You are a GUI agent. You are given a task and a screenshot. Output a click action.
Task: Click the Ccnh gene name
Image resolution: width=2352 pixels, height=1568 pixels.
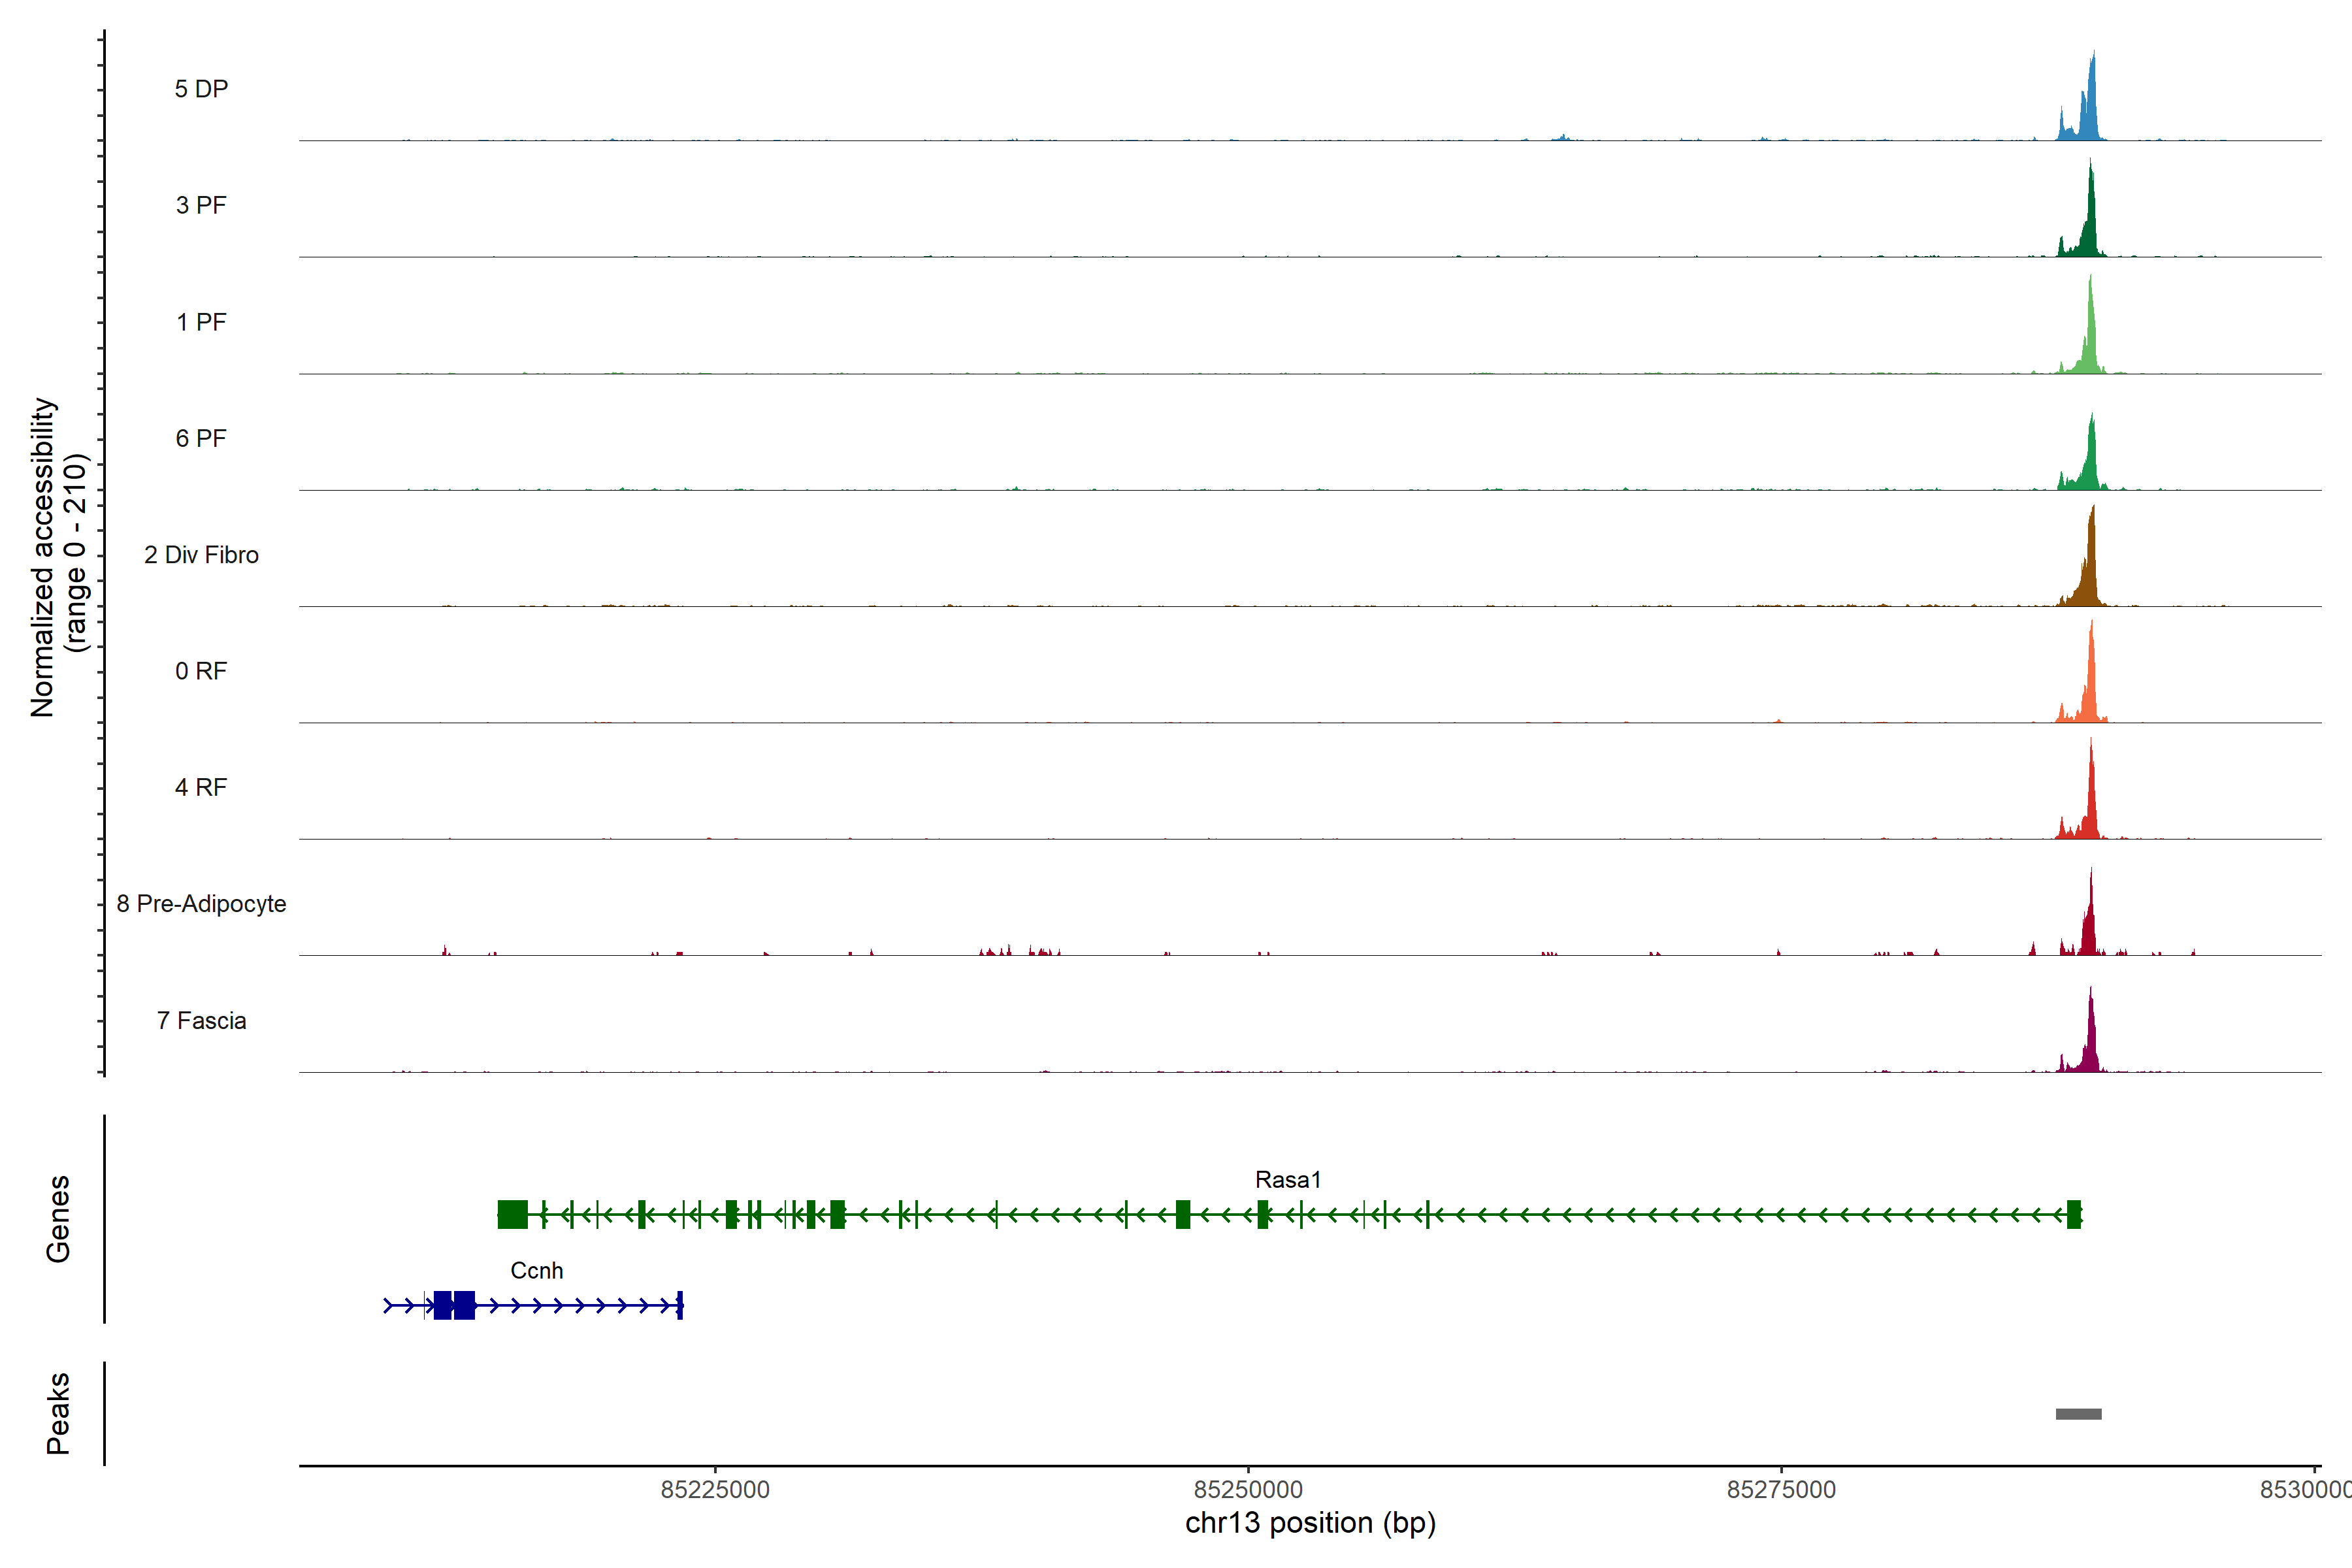(537, 1271)
